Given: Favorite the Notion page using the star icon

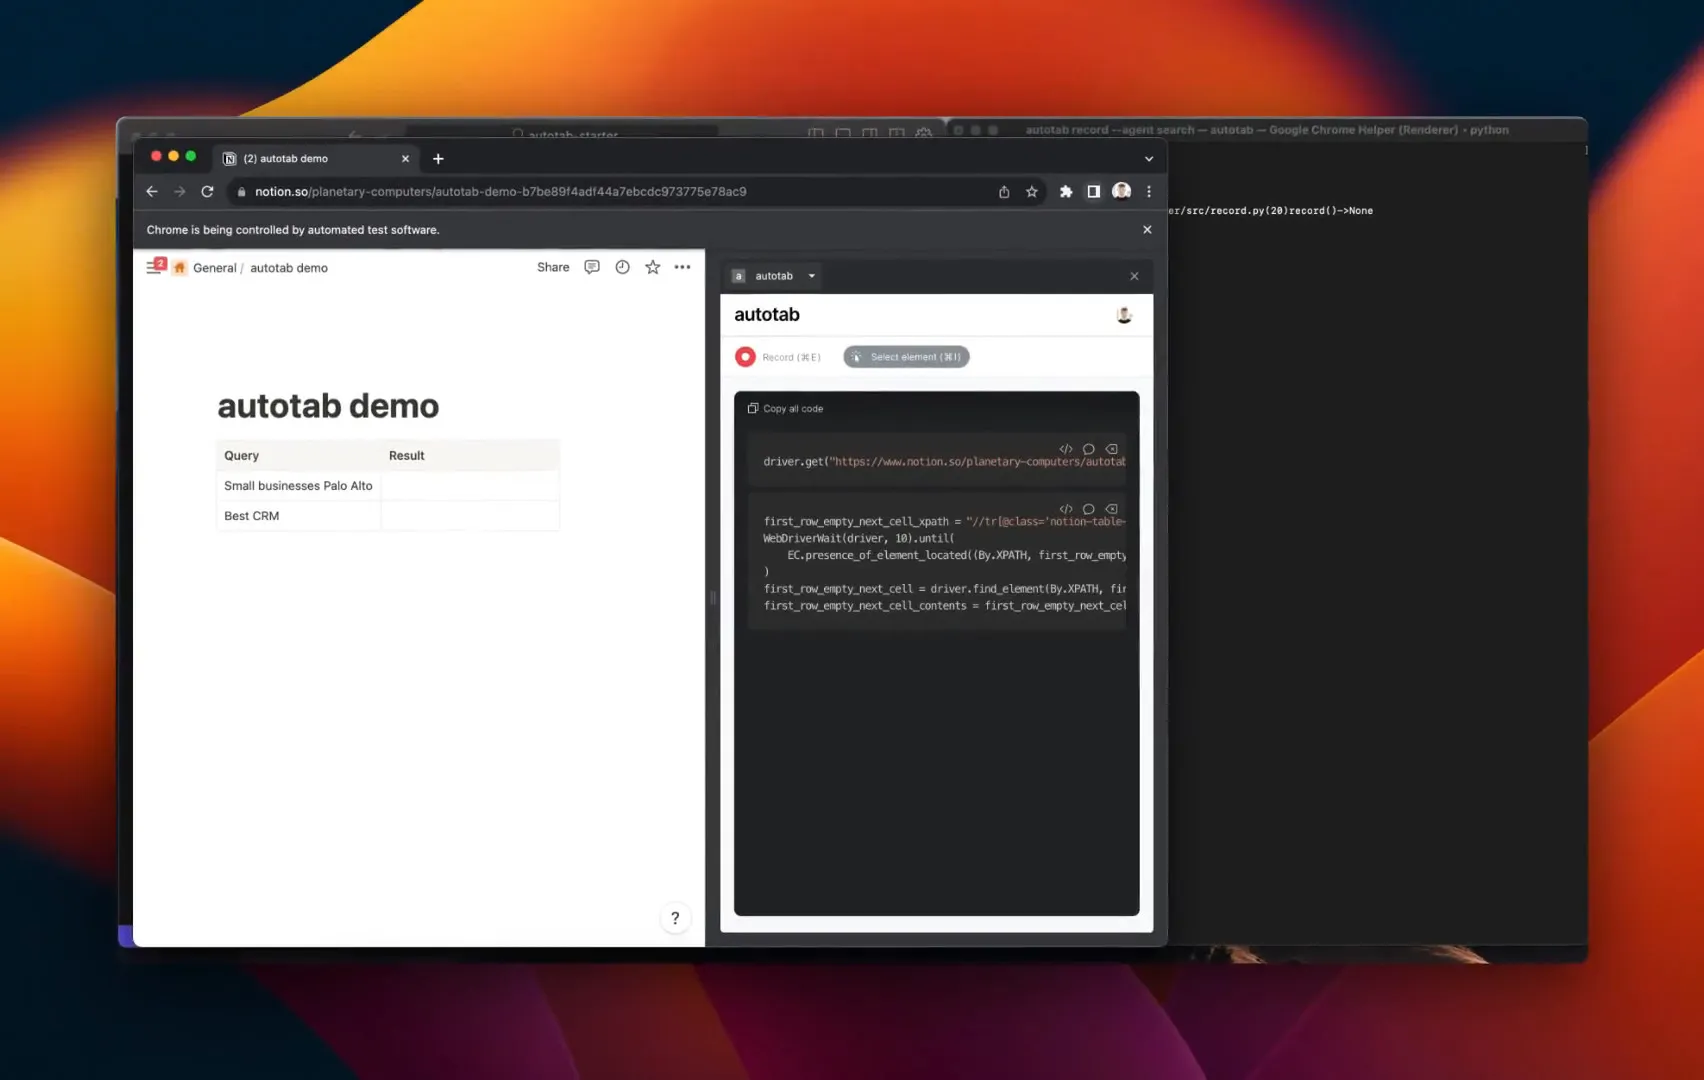Looking at the screenshot, I should pyautogui.click(x=652, y=267).
